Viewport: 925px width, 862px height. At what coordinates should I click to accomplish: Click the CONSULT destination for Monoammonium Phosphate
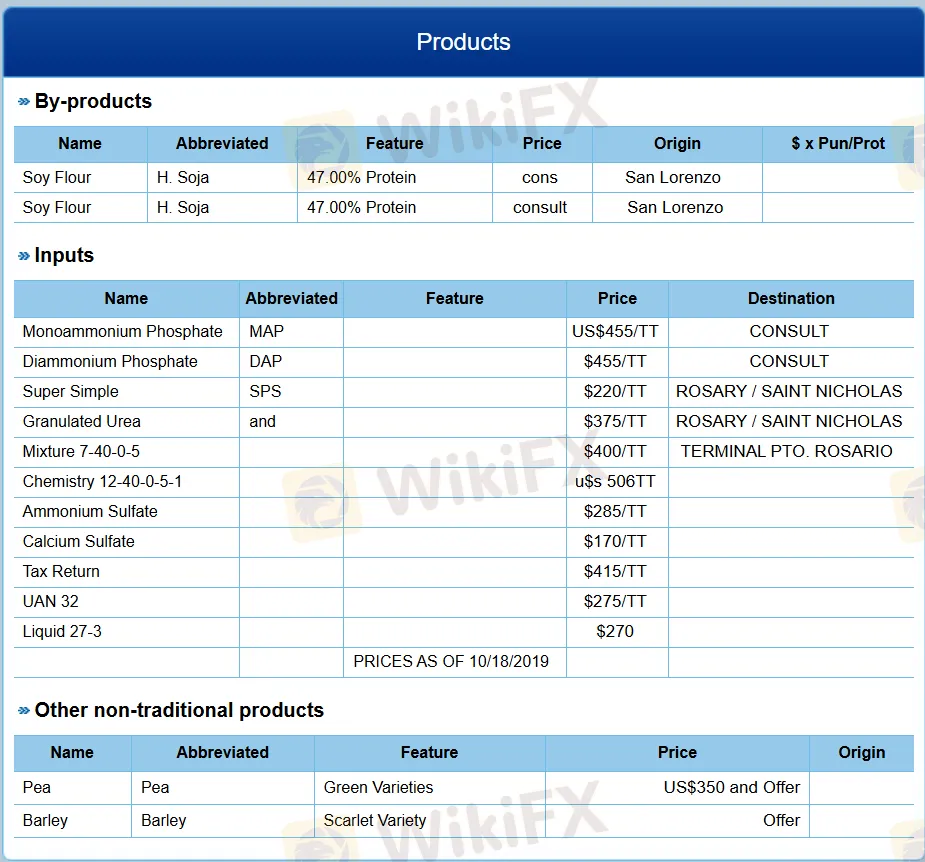790,331
